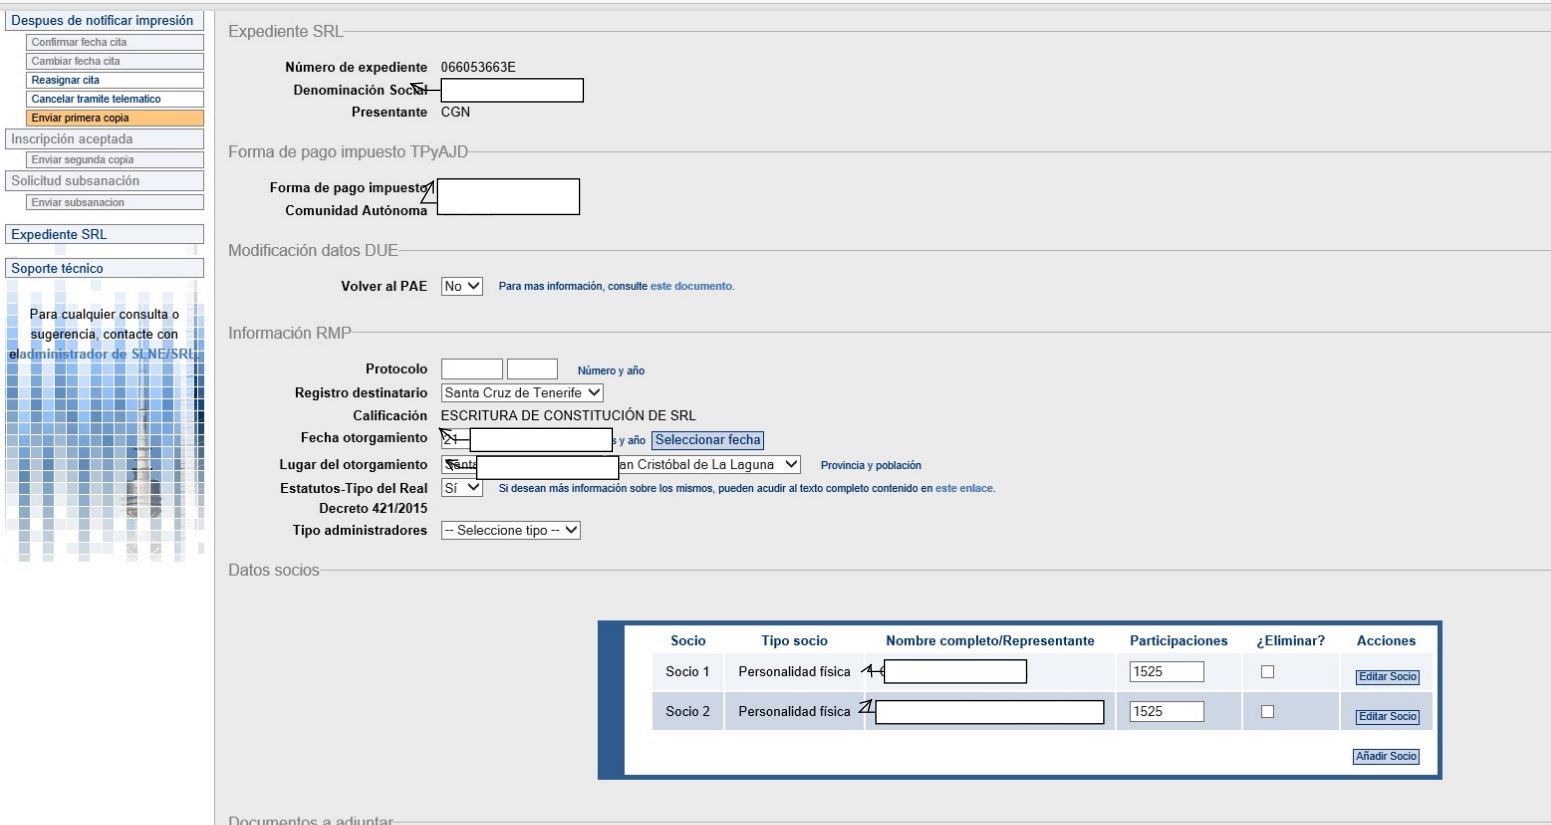Follow the 'este enlace' link
The image size is (1551, 825).
965,489
